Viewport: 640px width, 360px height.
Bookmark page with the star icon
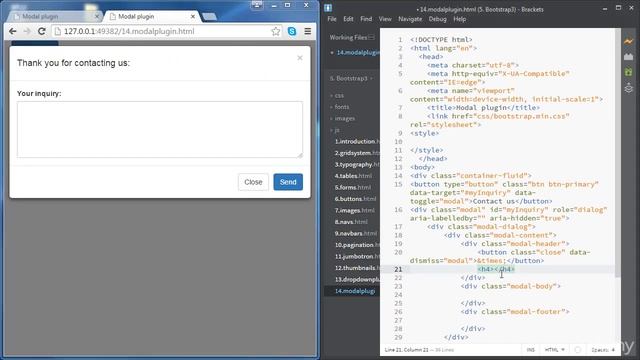tap(276, 31)
